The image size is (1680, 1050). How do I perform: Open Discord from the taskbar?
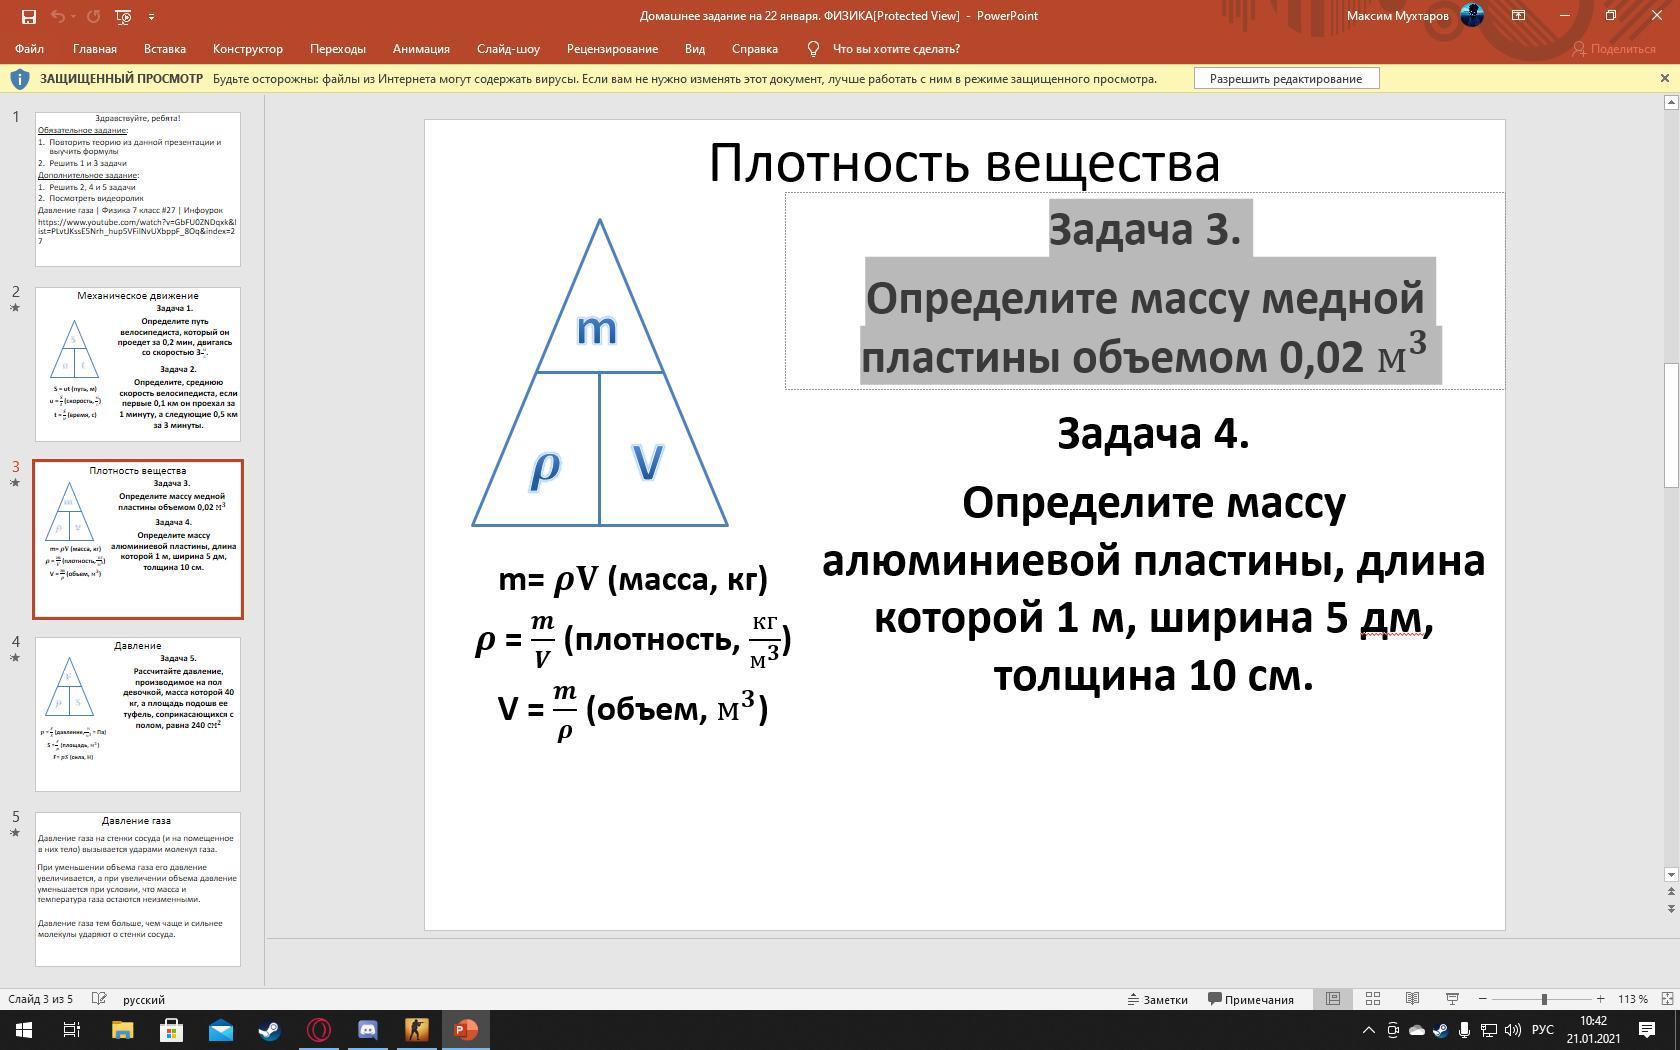pos(367,1030)
